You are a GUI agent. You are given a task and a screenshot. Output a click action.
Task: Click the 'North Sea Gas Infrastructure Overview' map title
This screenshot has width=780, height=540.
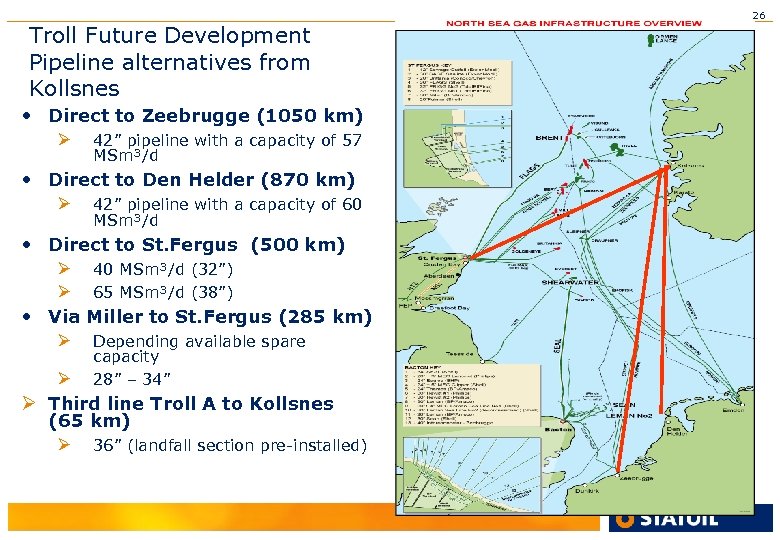574,23
